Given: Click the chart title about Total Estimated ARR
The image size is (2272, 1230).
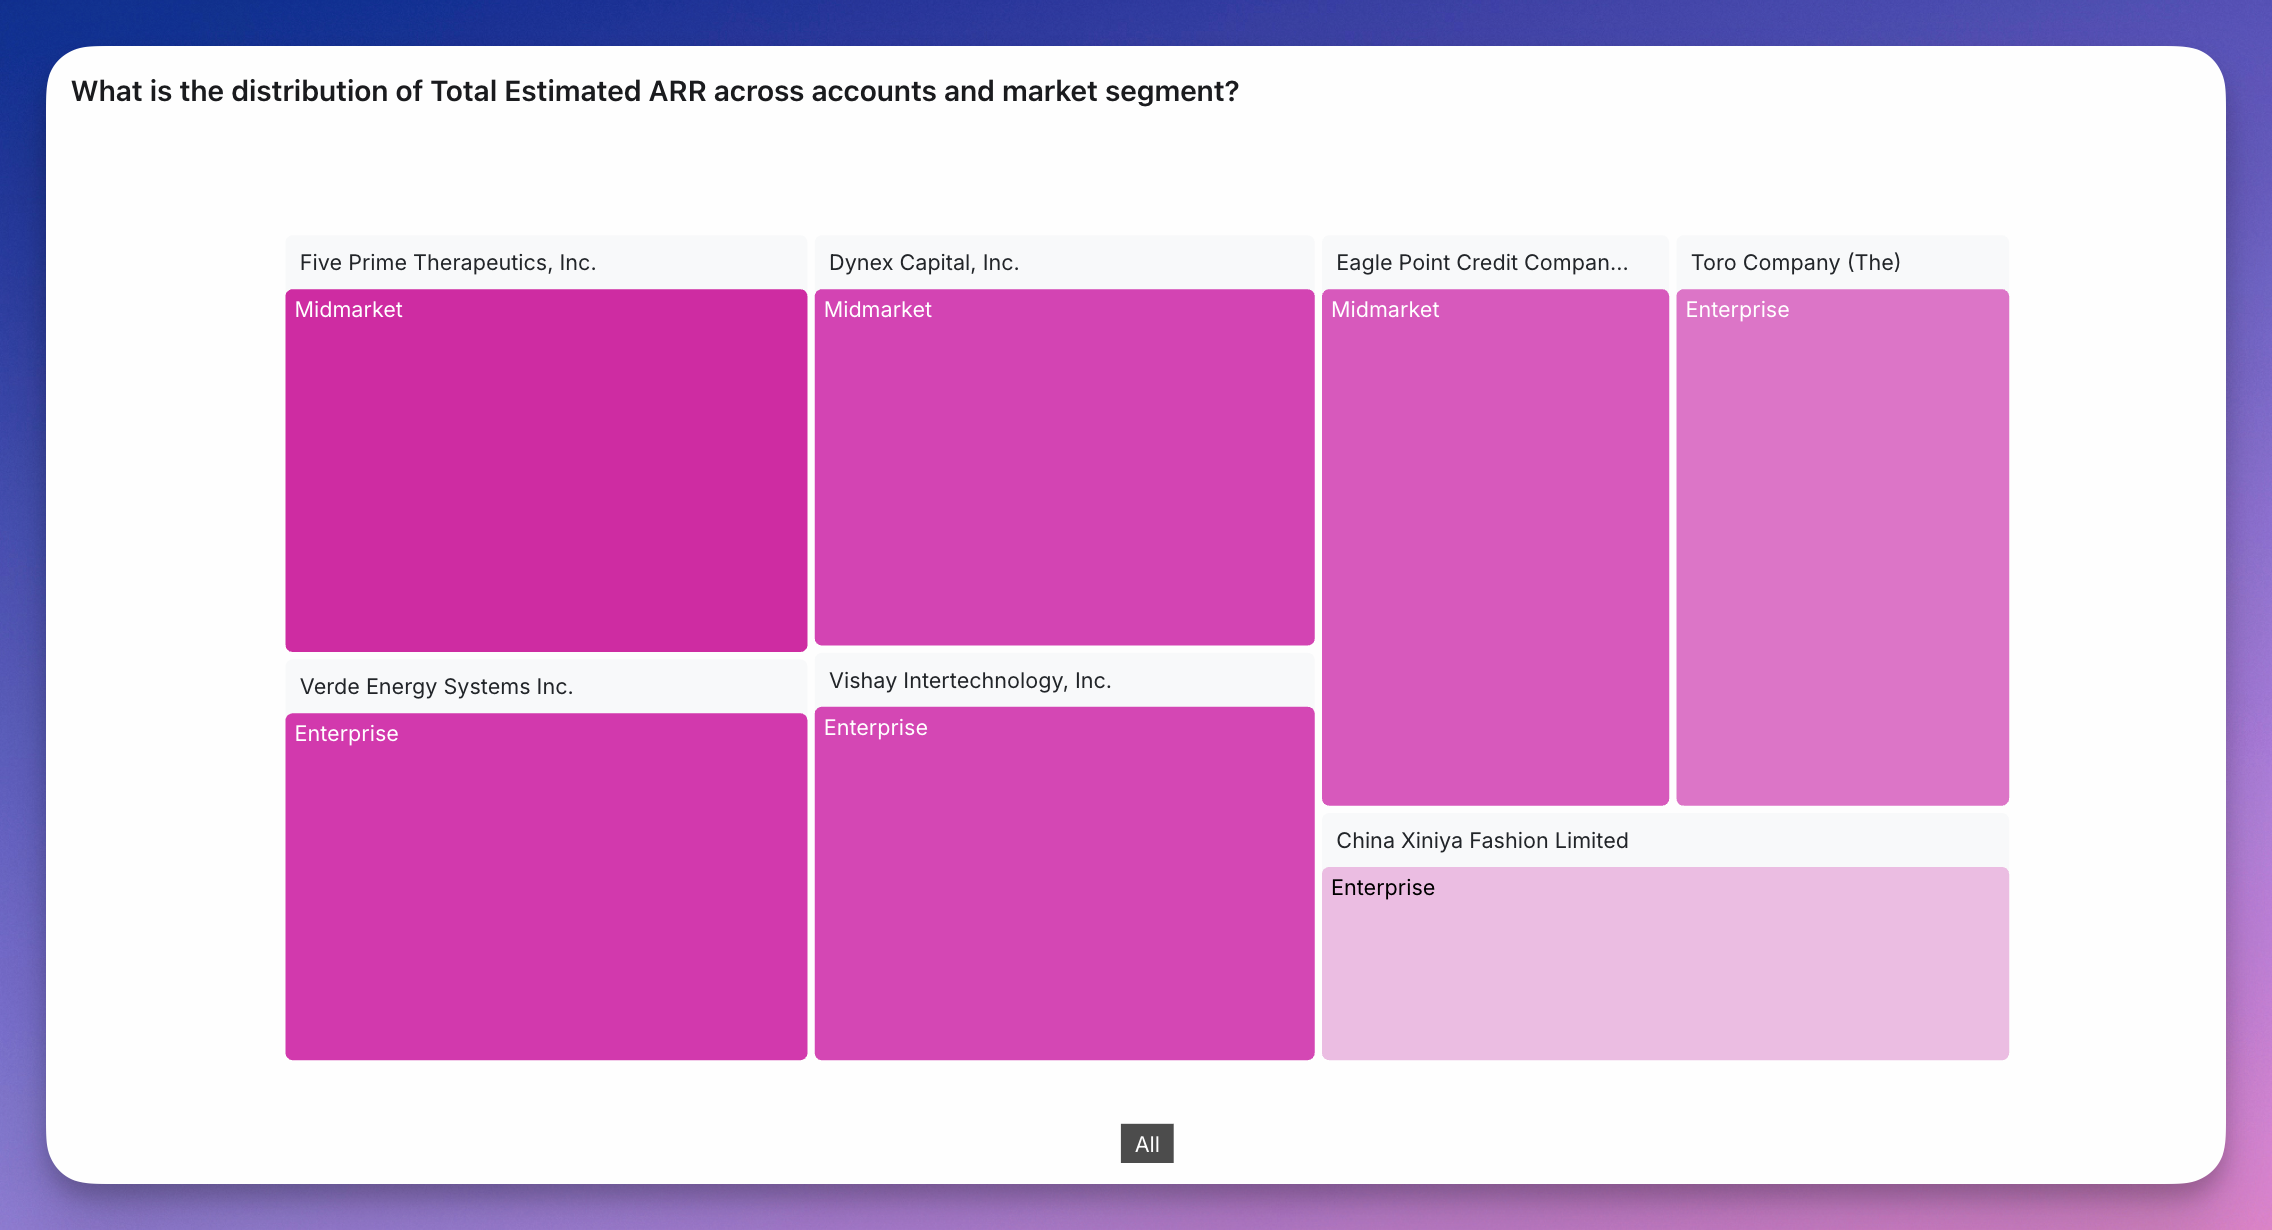Looking at the screenshot, I should click(655, 91).
